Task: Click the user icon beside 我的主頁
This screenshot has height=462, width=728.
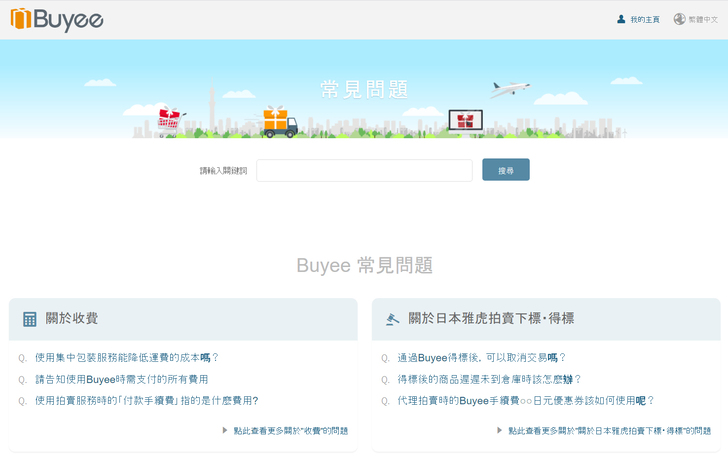Action: 621,19
